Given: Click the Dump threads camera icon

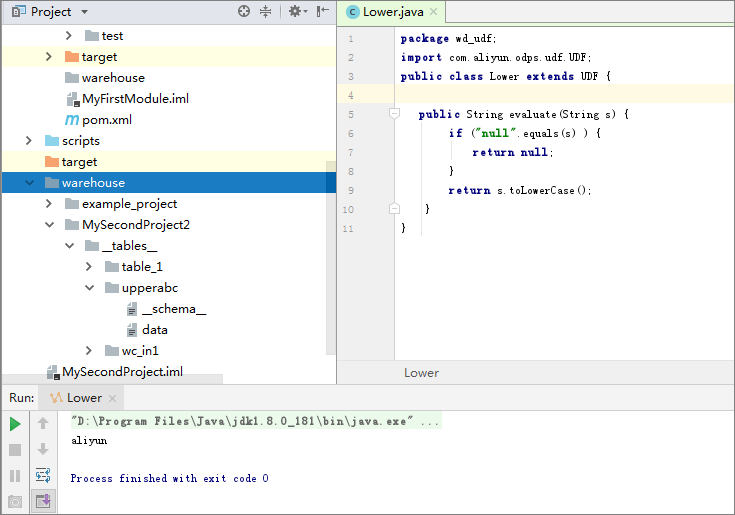Looking at the screenshot, I should 15,501.
